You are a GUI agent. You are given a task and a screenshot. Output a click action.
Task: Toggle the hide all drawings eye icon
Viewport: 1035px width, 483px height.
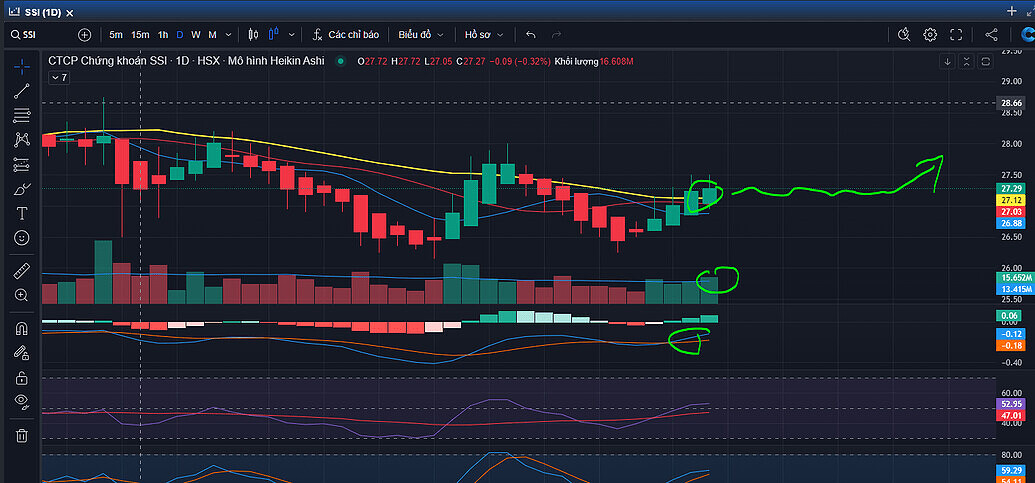22,402
